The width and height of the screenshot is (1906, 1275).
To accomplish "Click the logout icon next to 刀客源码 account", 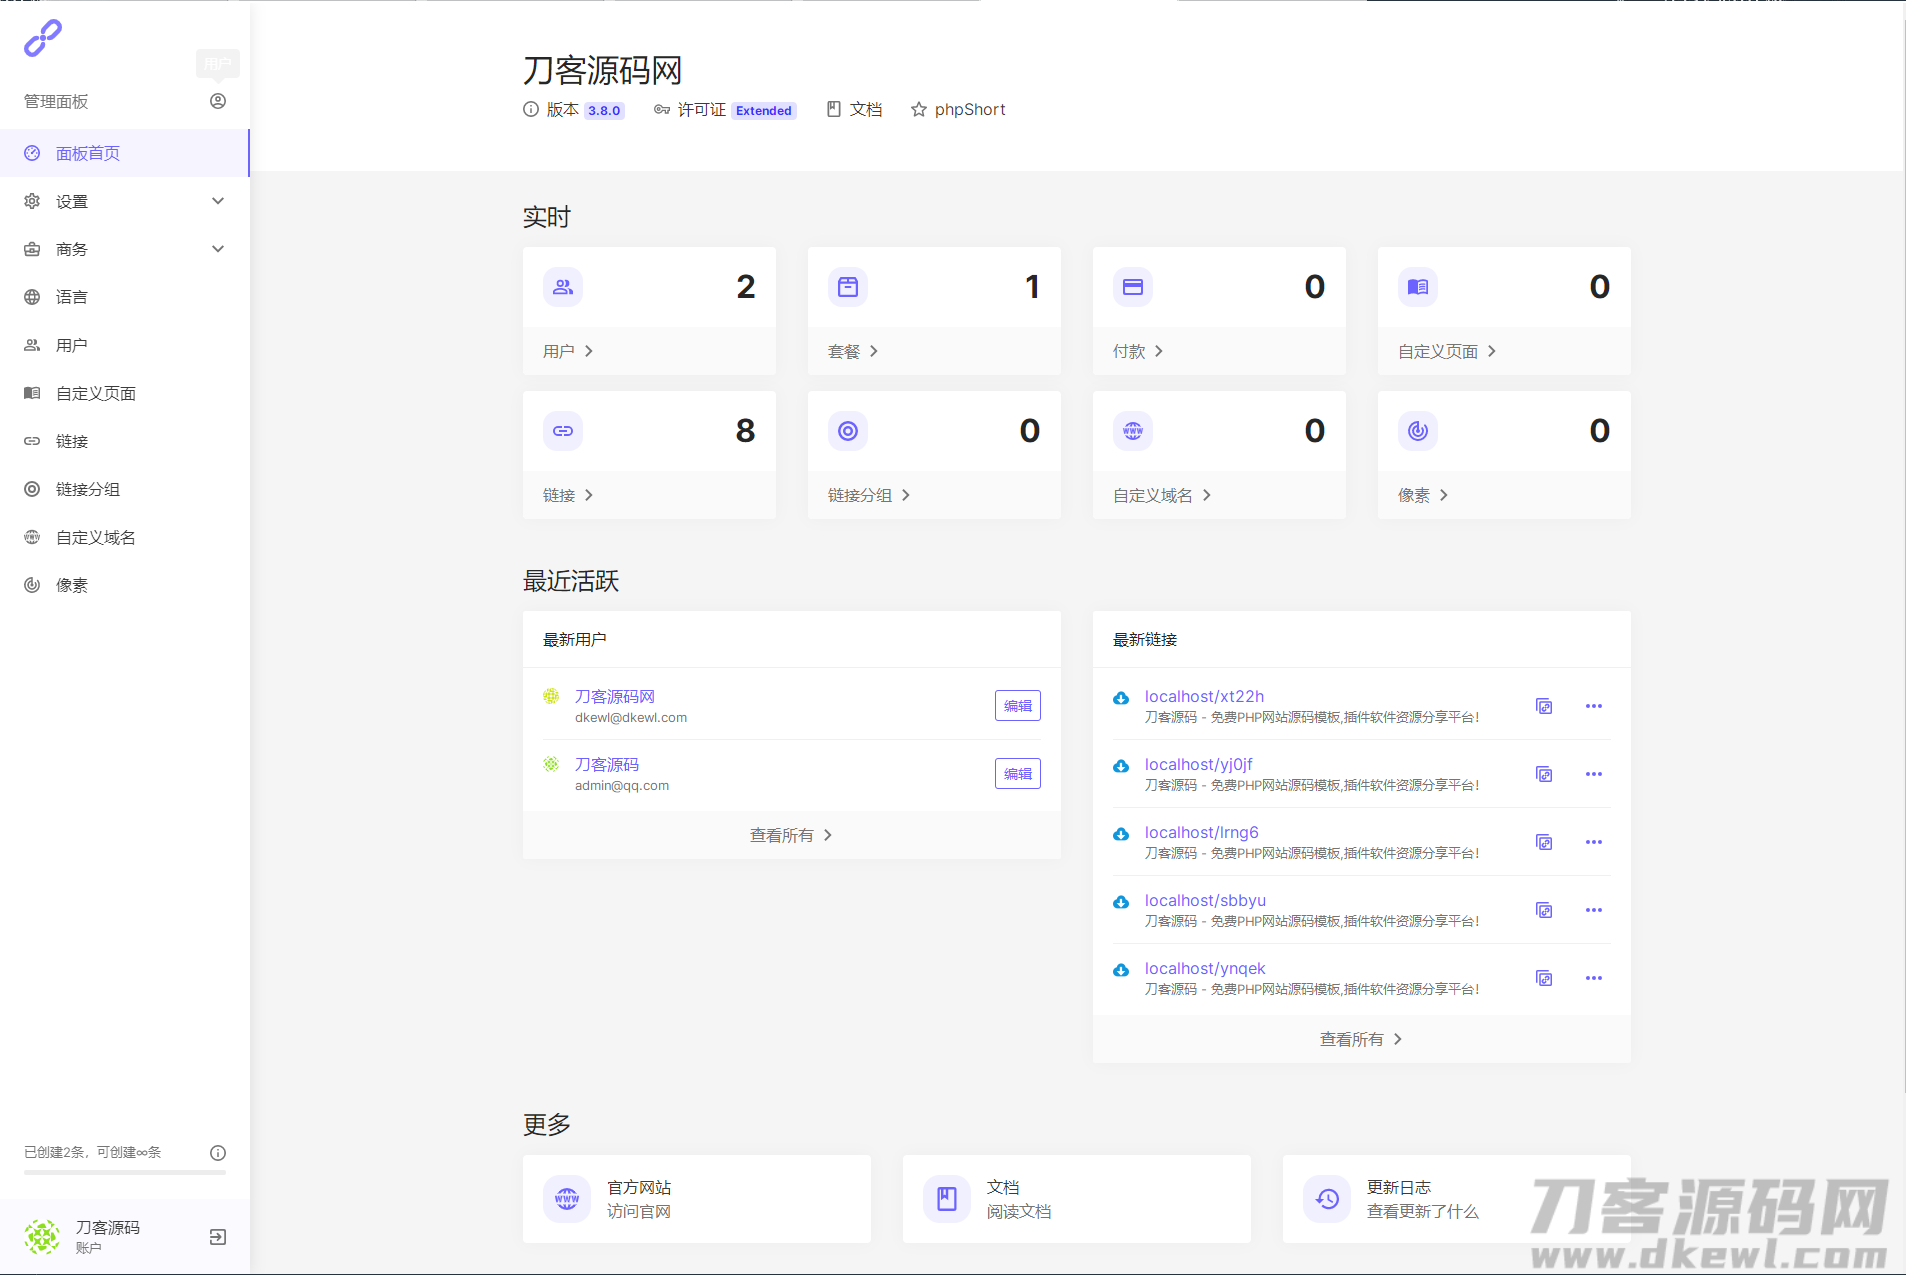I will (218, 1237).
